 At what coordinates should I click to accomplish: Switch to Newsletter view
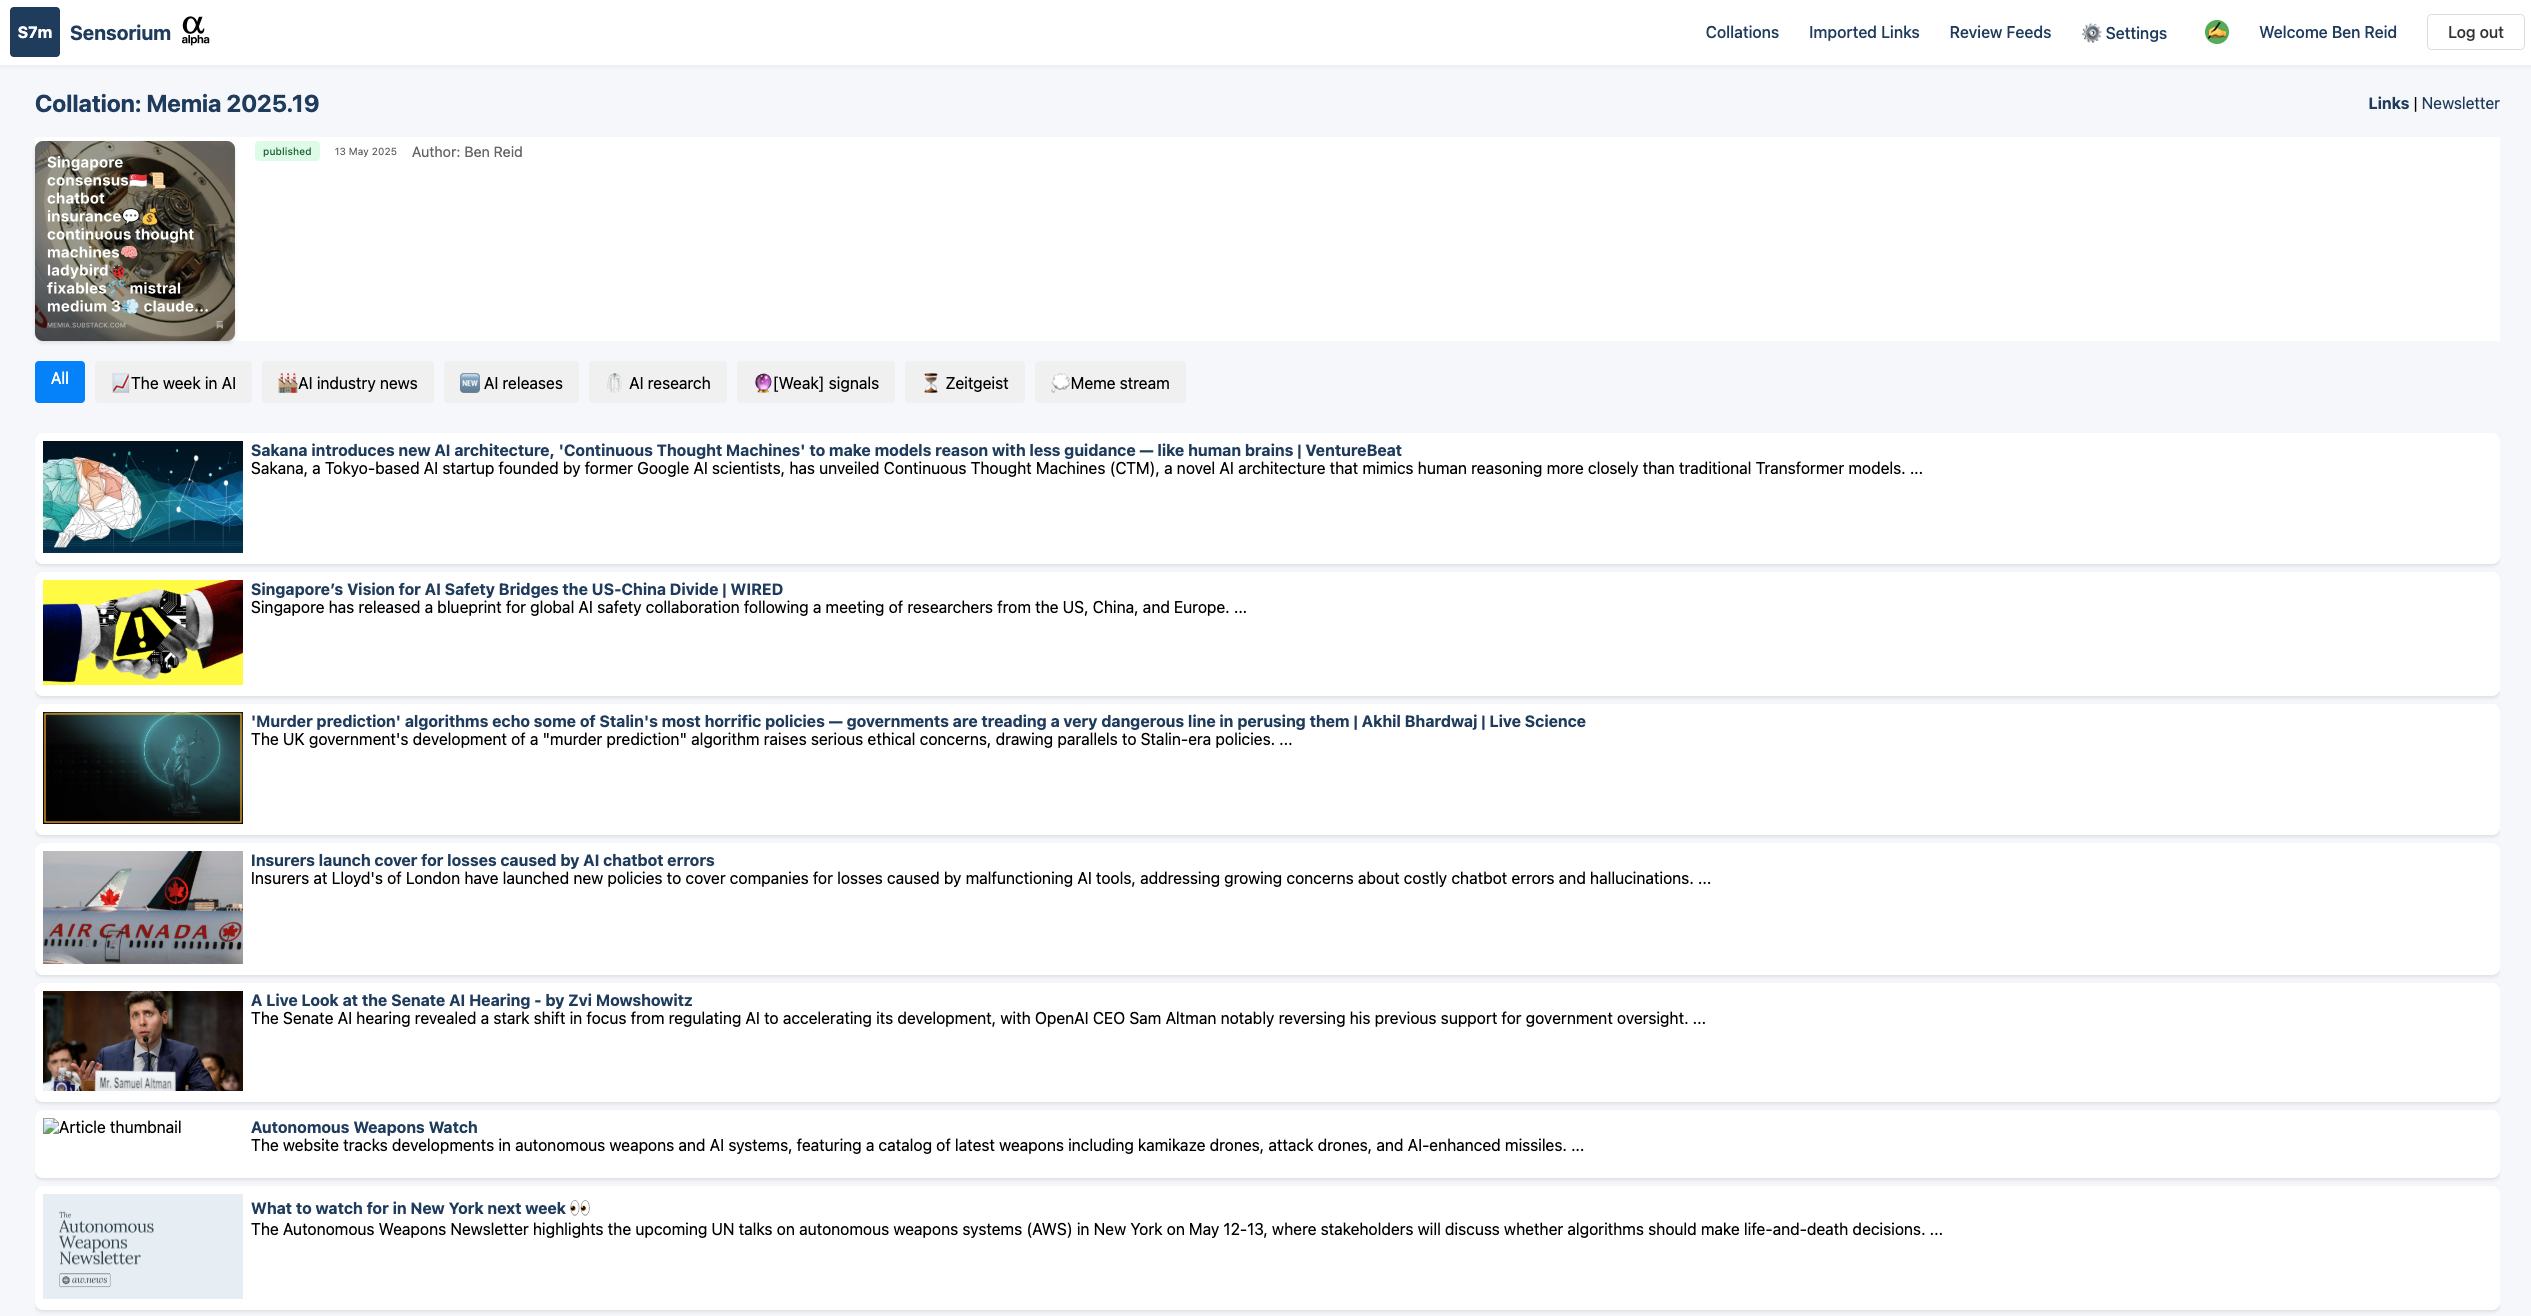tap(2460, 103)
